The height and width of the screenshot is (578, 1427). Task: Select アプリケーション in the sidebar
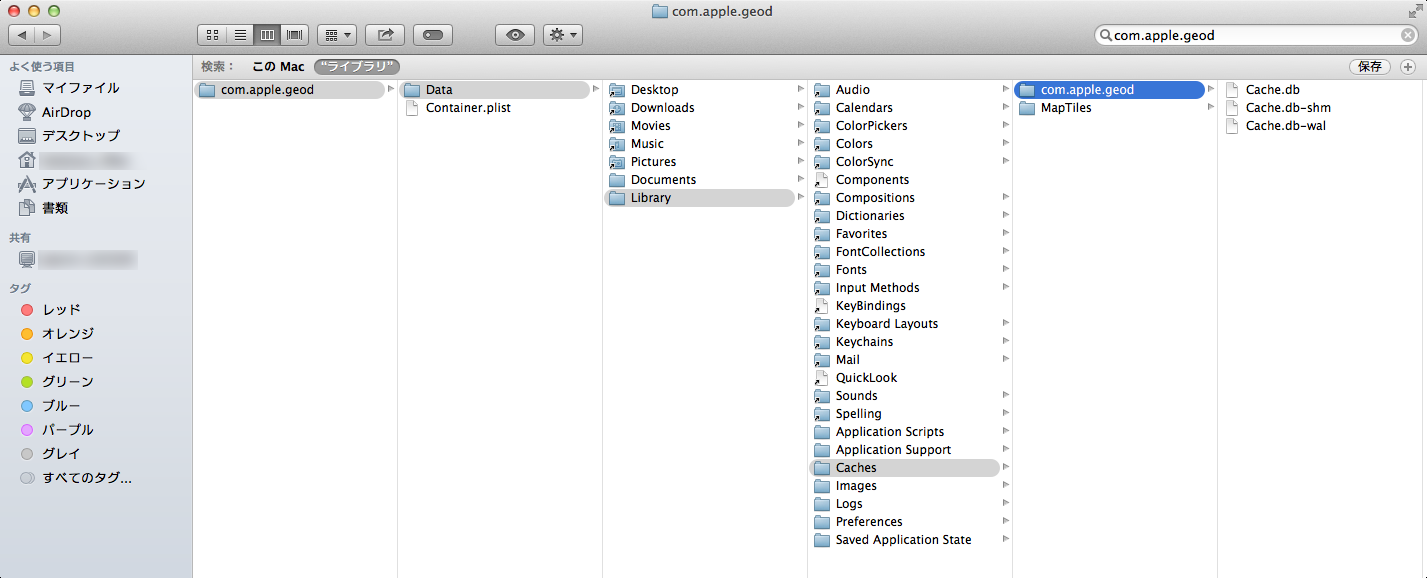tap(93, 184)
